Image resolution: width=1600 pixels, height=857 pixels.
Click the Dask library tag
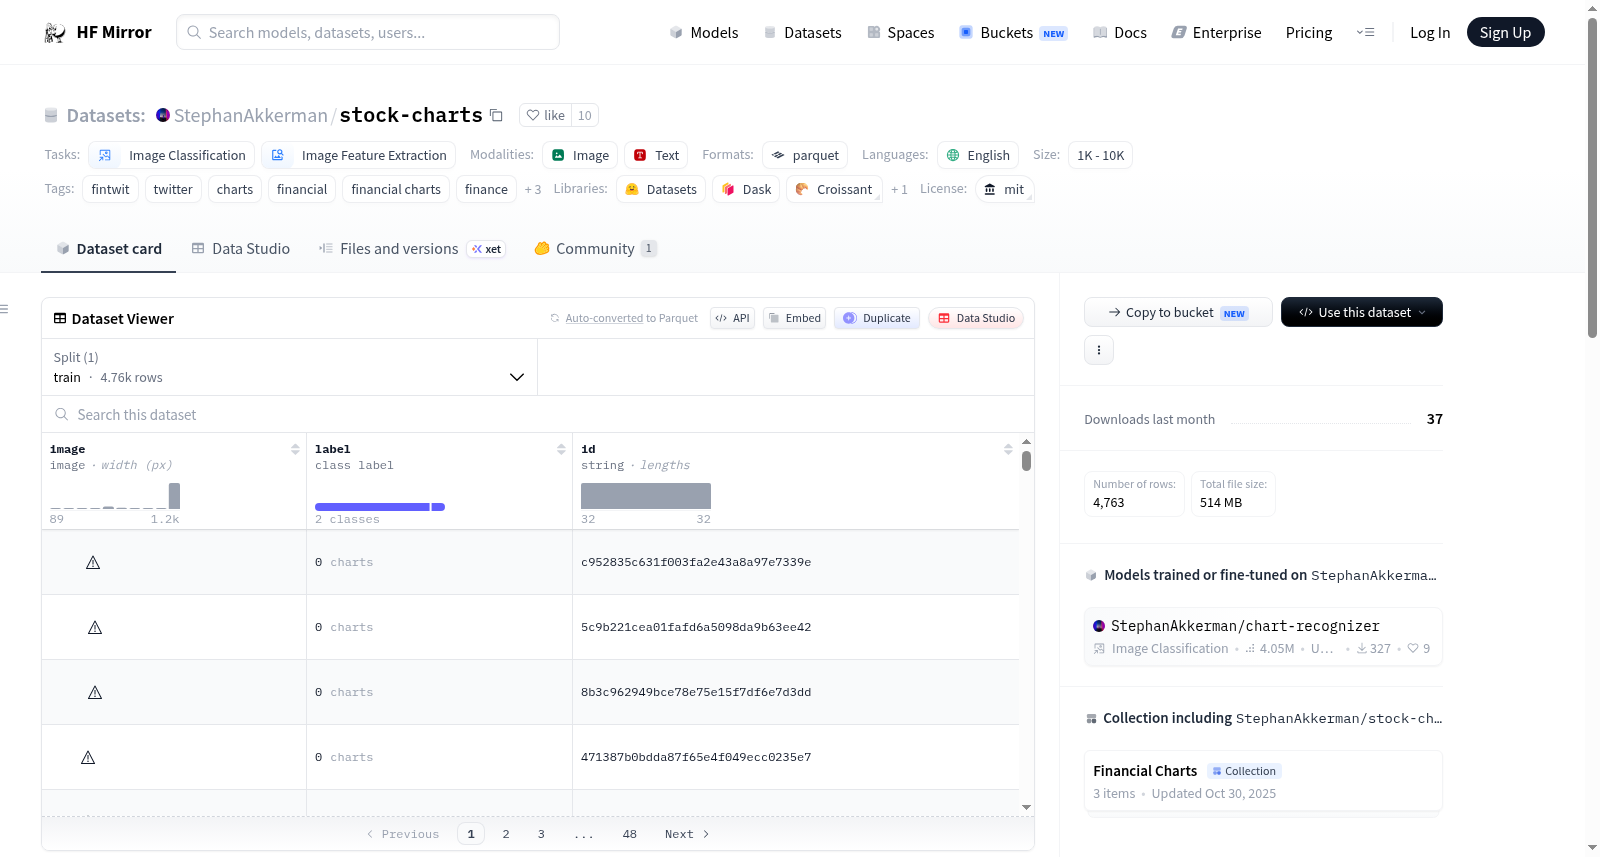tap(746, 189)
